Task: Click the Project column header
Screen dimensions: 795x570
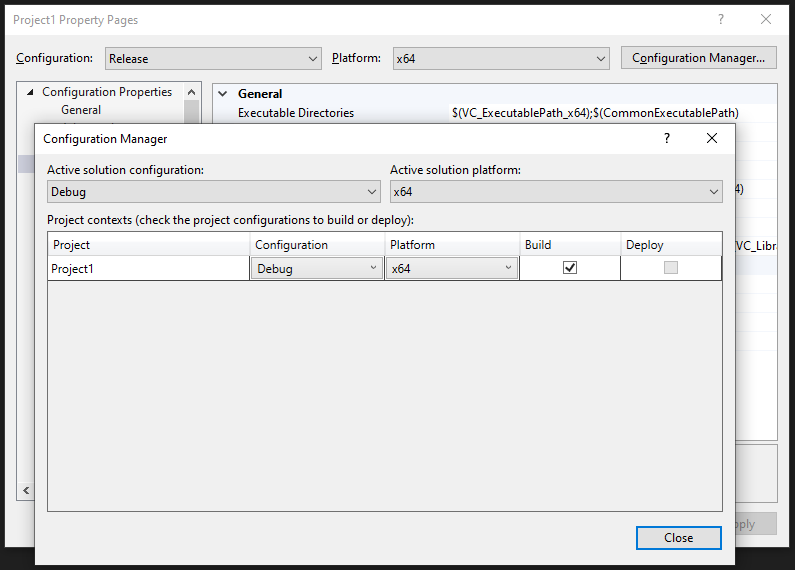Action: (148, 245)
